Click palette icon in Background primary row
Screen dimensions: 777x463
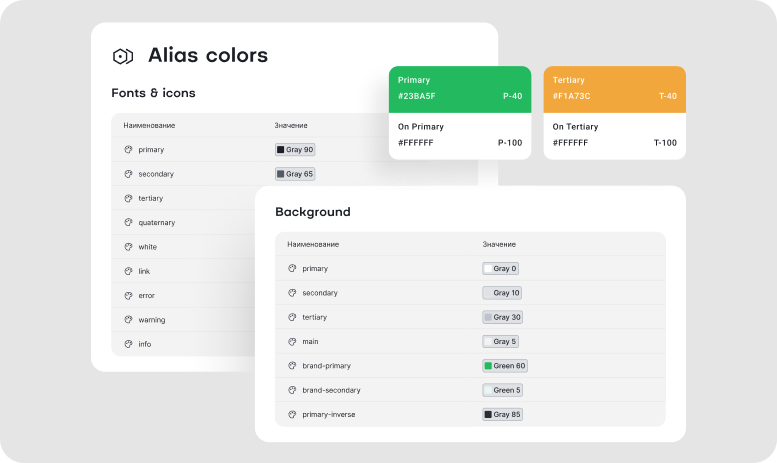[x=292, y=268]
